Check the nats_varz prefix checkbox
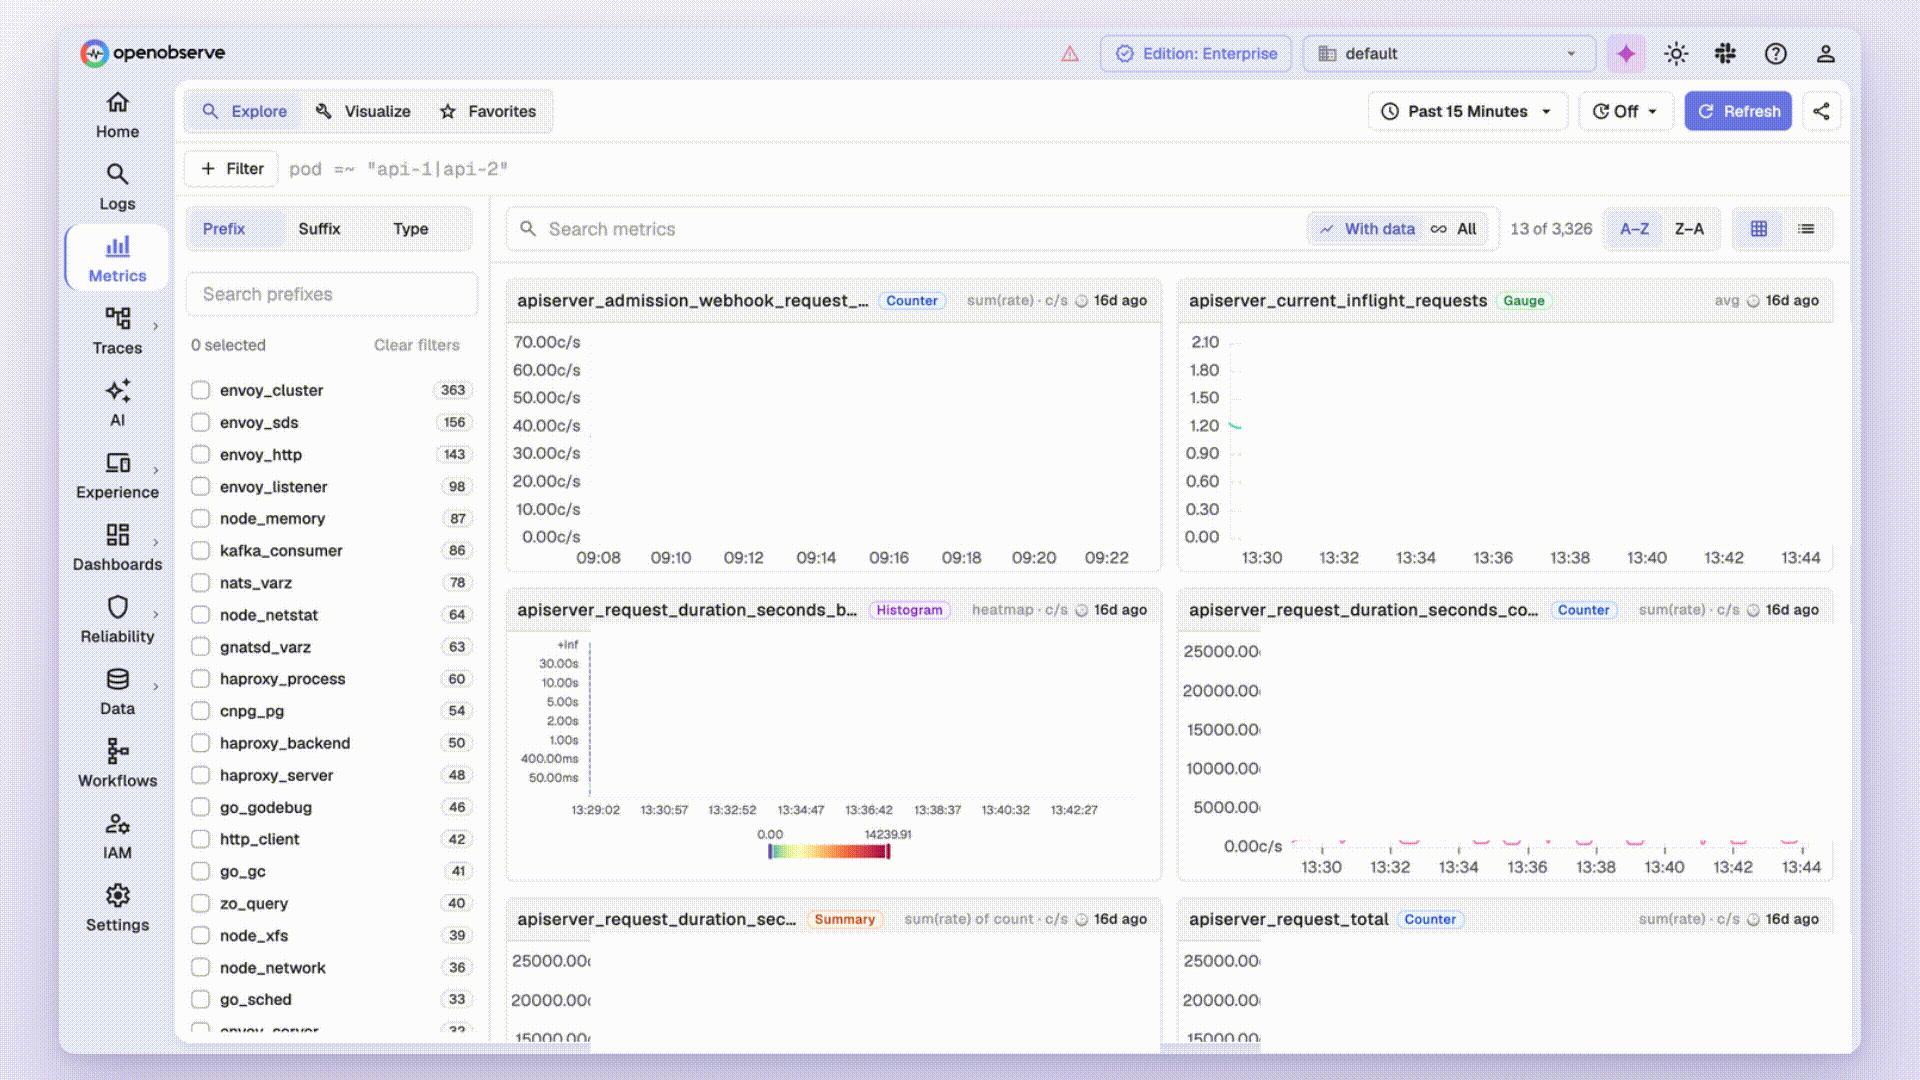 200,582
